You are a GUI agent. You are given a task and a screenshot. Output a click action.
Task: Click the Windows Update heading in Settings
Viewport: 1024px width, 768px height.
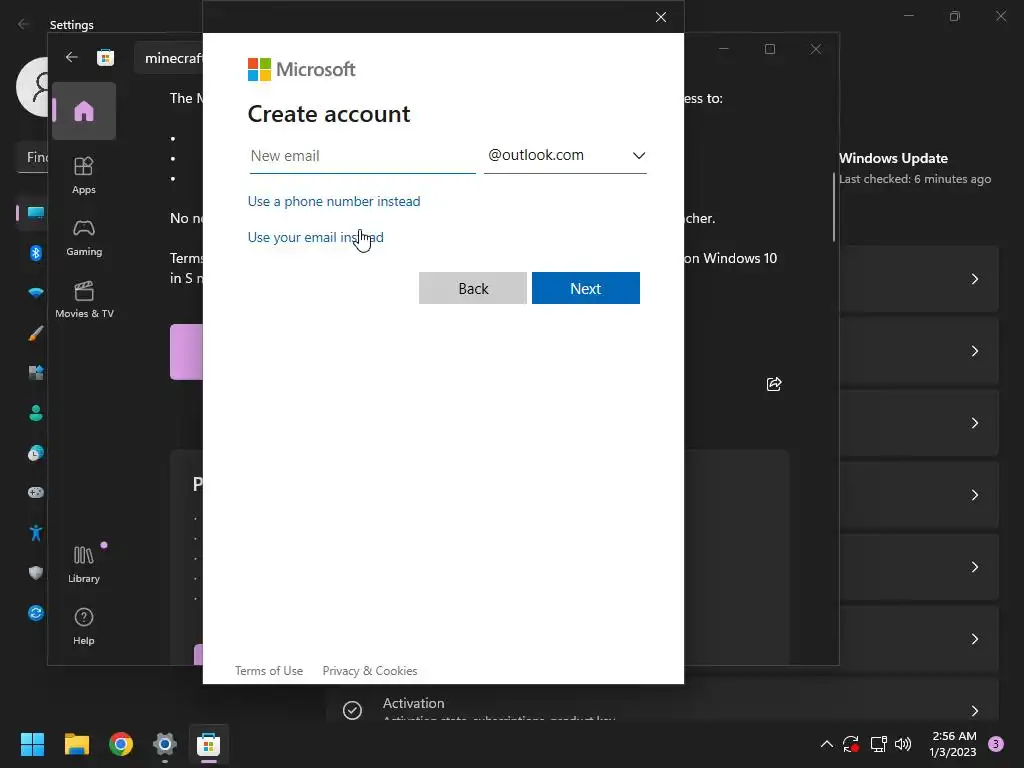893,158
